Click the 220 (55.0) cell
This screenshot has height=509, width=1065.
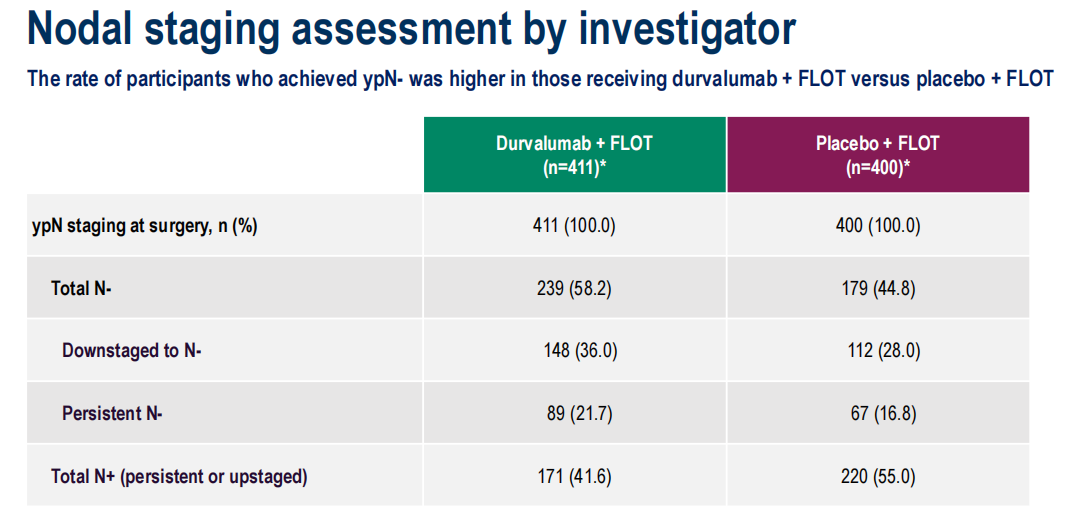tap(877, 476)
